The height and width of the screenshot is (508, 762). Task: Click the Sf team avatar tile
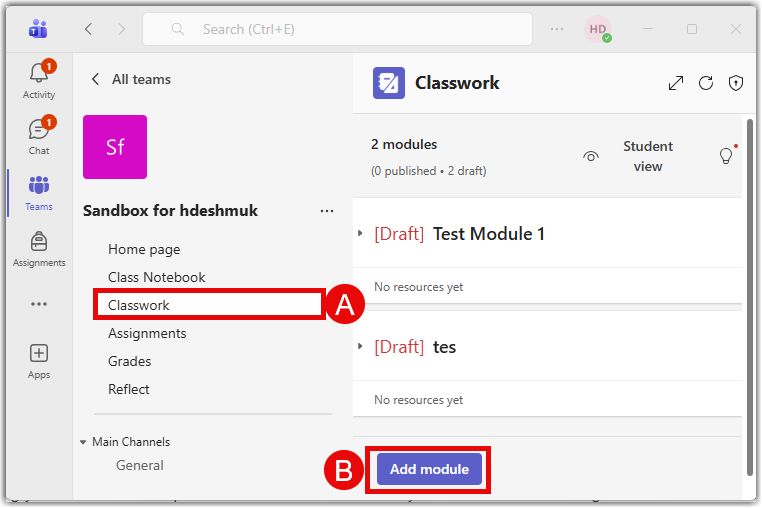[115, 147]
